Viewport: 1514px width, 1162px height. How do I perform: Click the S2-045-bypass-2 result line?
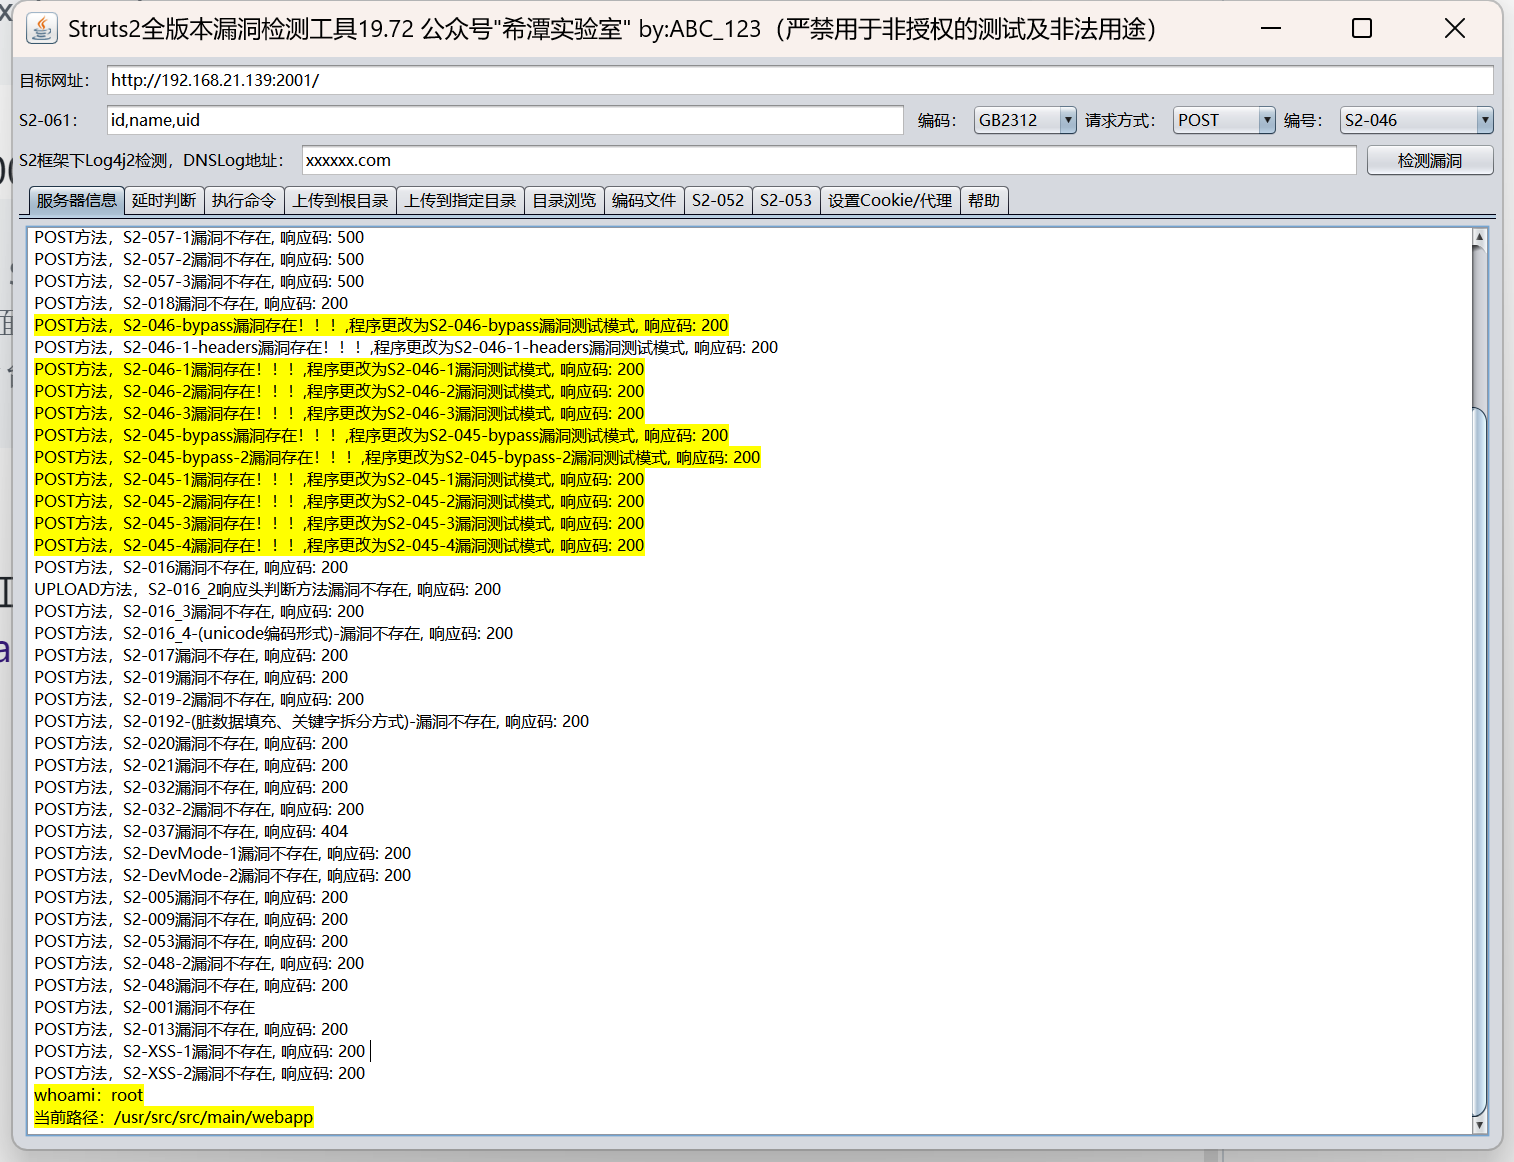point(397,457)
